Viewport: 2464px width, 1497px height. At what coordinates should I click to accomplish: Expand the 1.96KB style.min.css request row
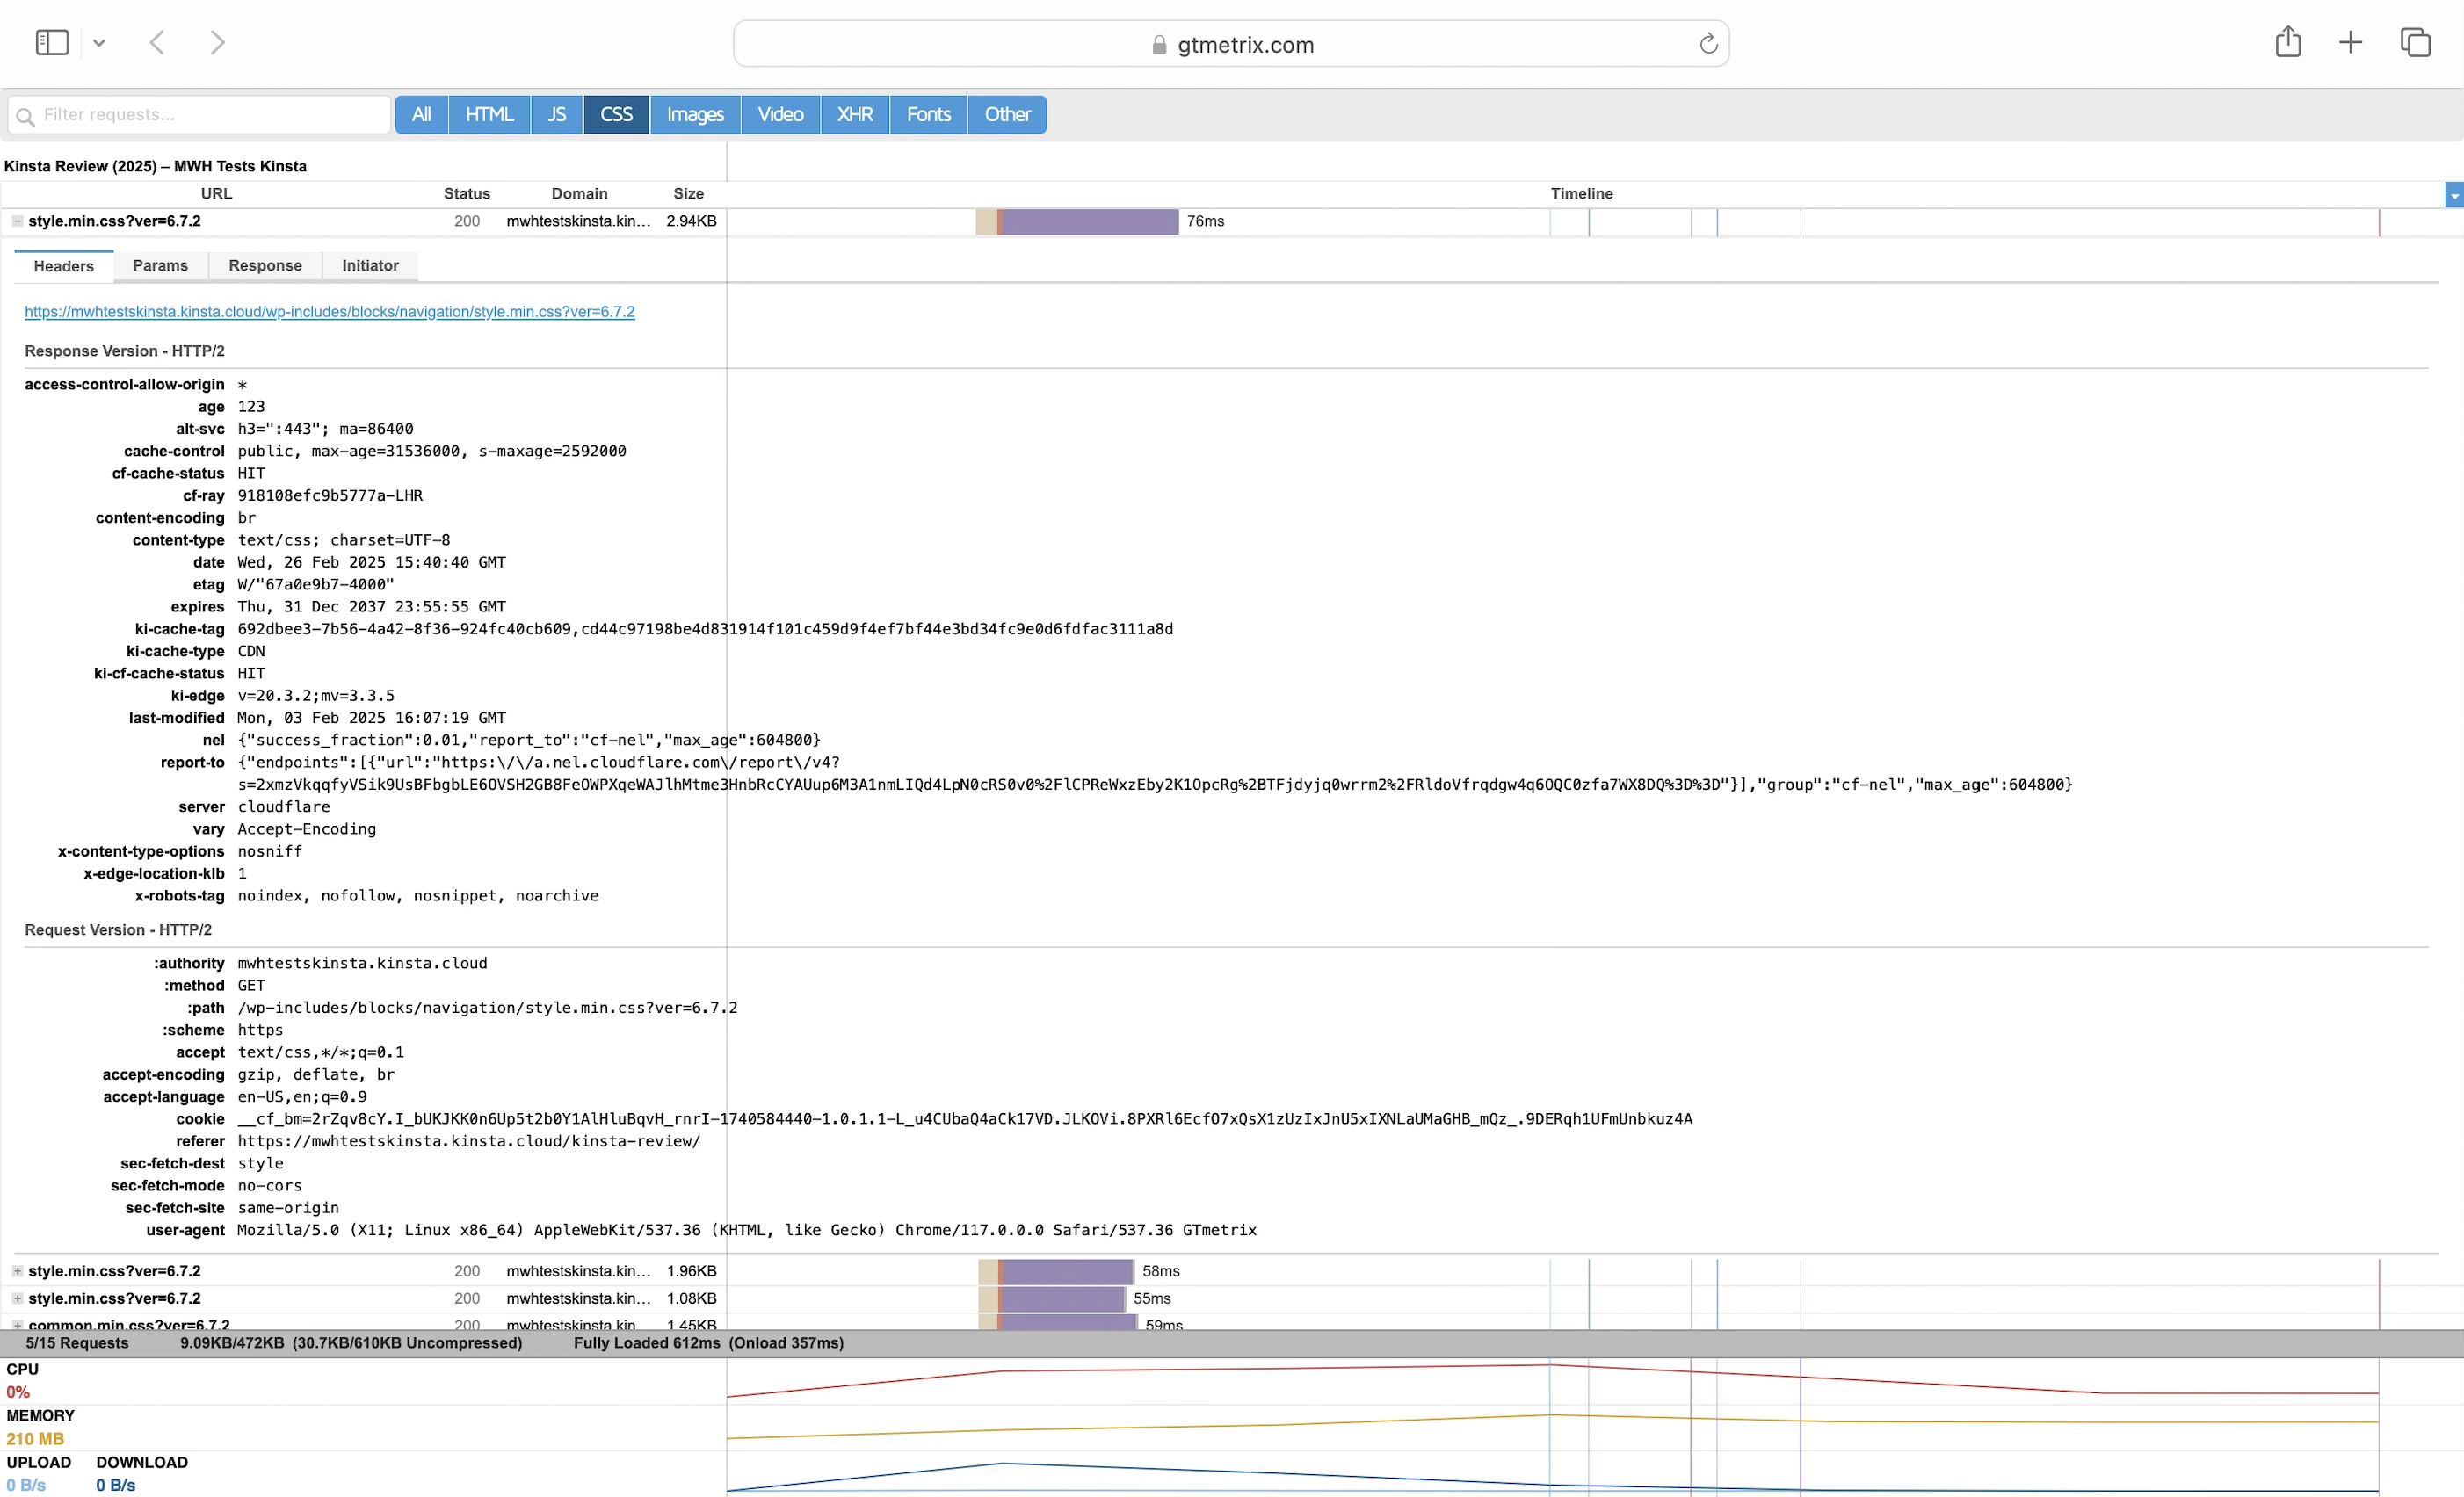(x=17, y=1271)
